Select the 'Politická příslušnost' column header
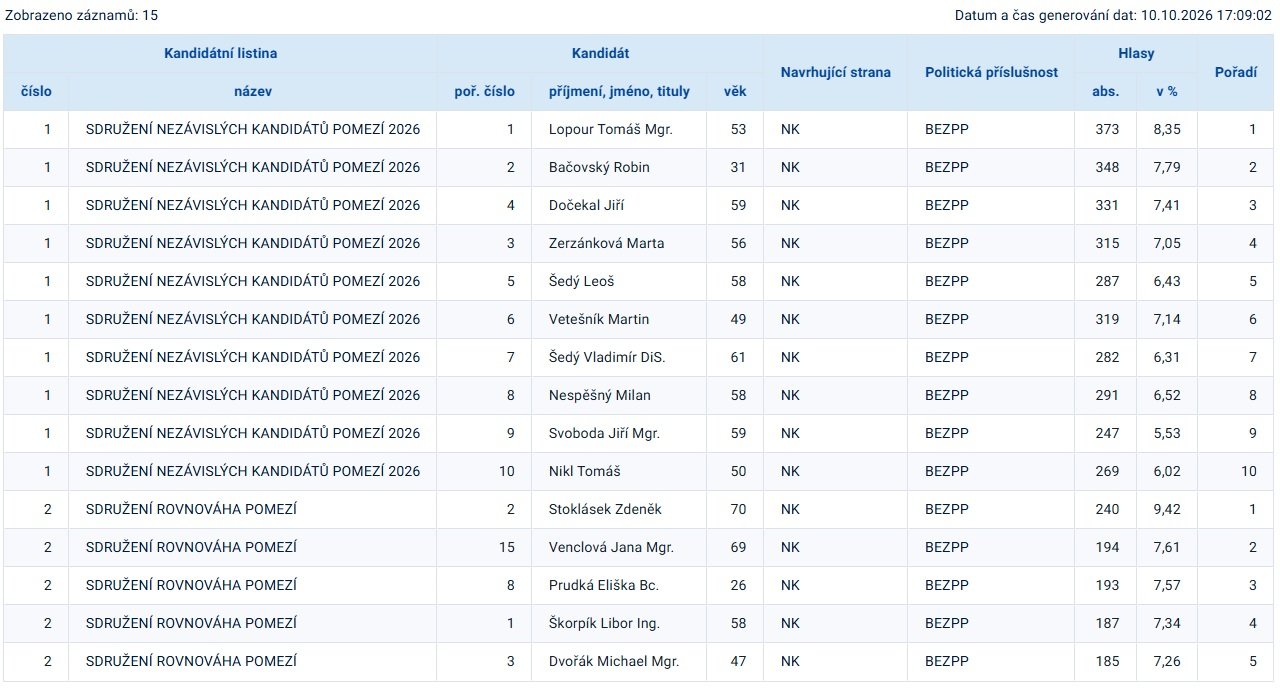Viewport: 1280px width, 688px height. (991, 72)
